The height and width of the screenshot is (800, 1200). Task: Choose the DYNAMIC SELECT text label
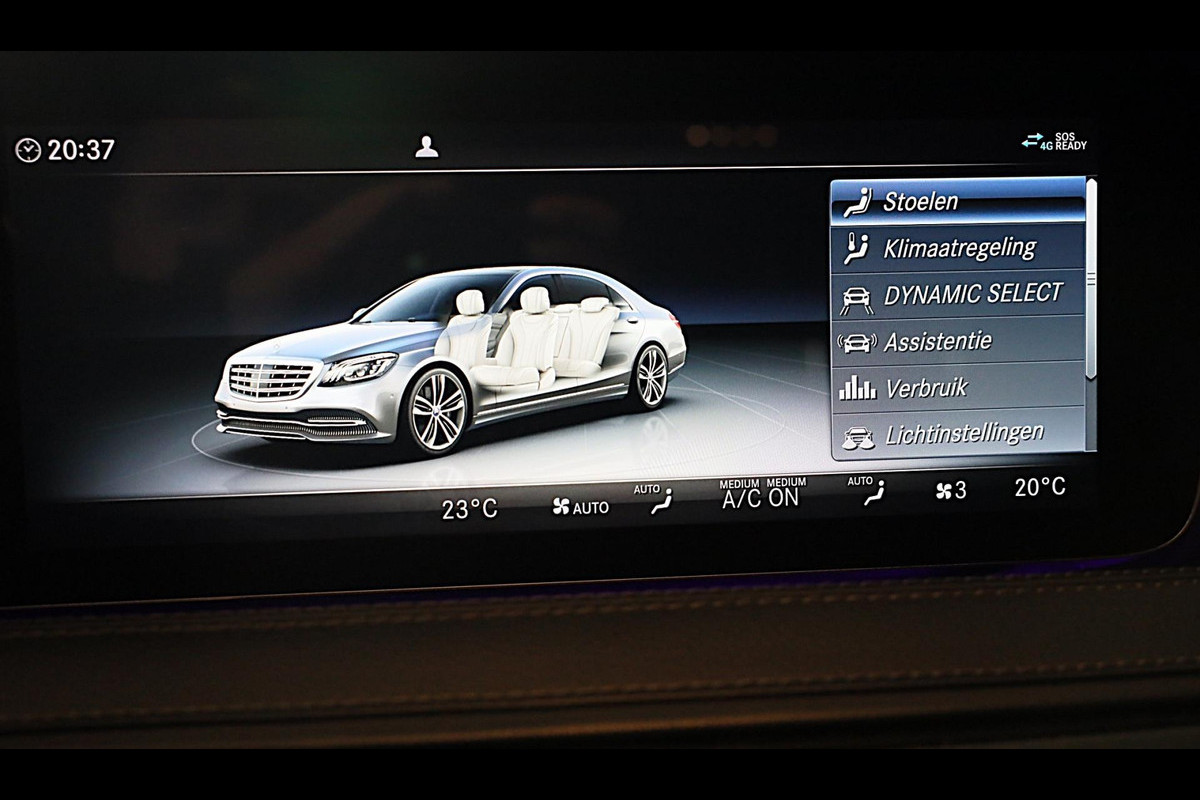[x=973, y=294]
